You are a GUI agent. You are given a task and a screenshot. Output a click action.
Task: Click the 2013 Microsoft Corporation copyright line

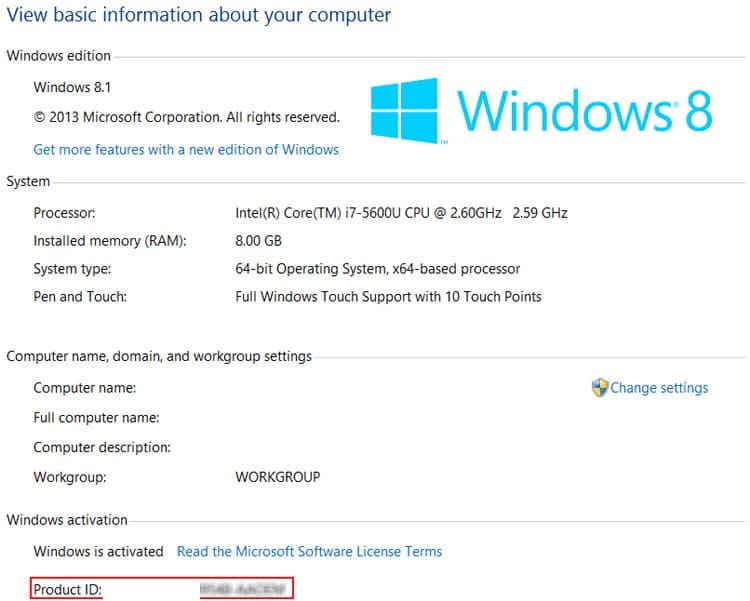pos(187,117)
